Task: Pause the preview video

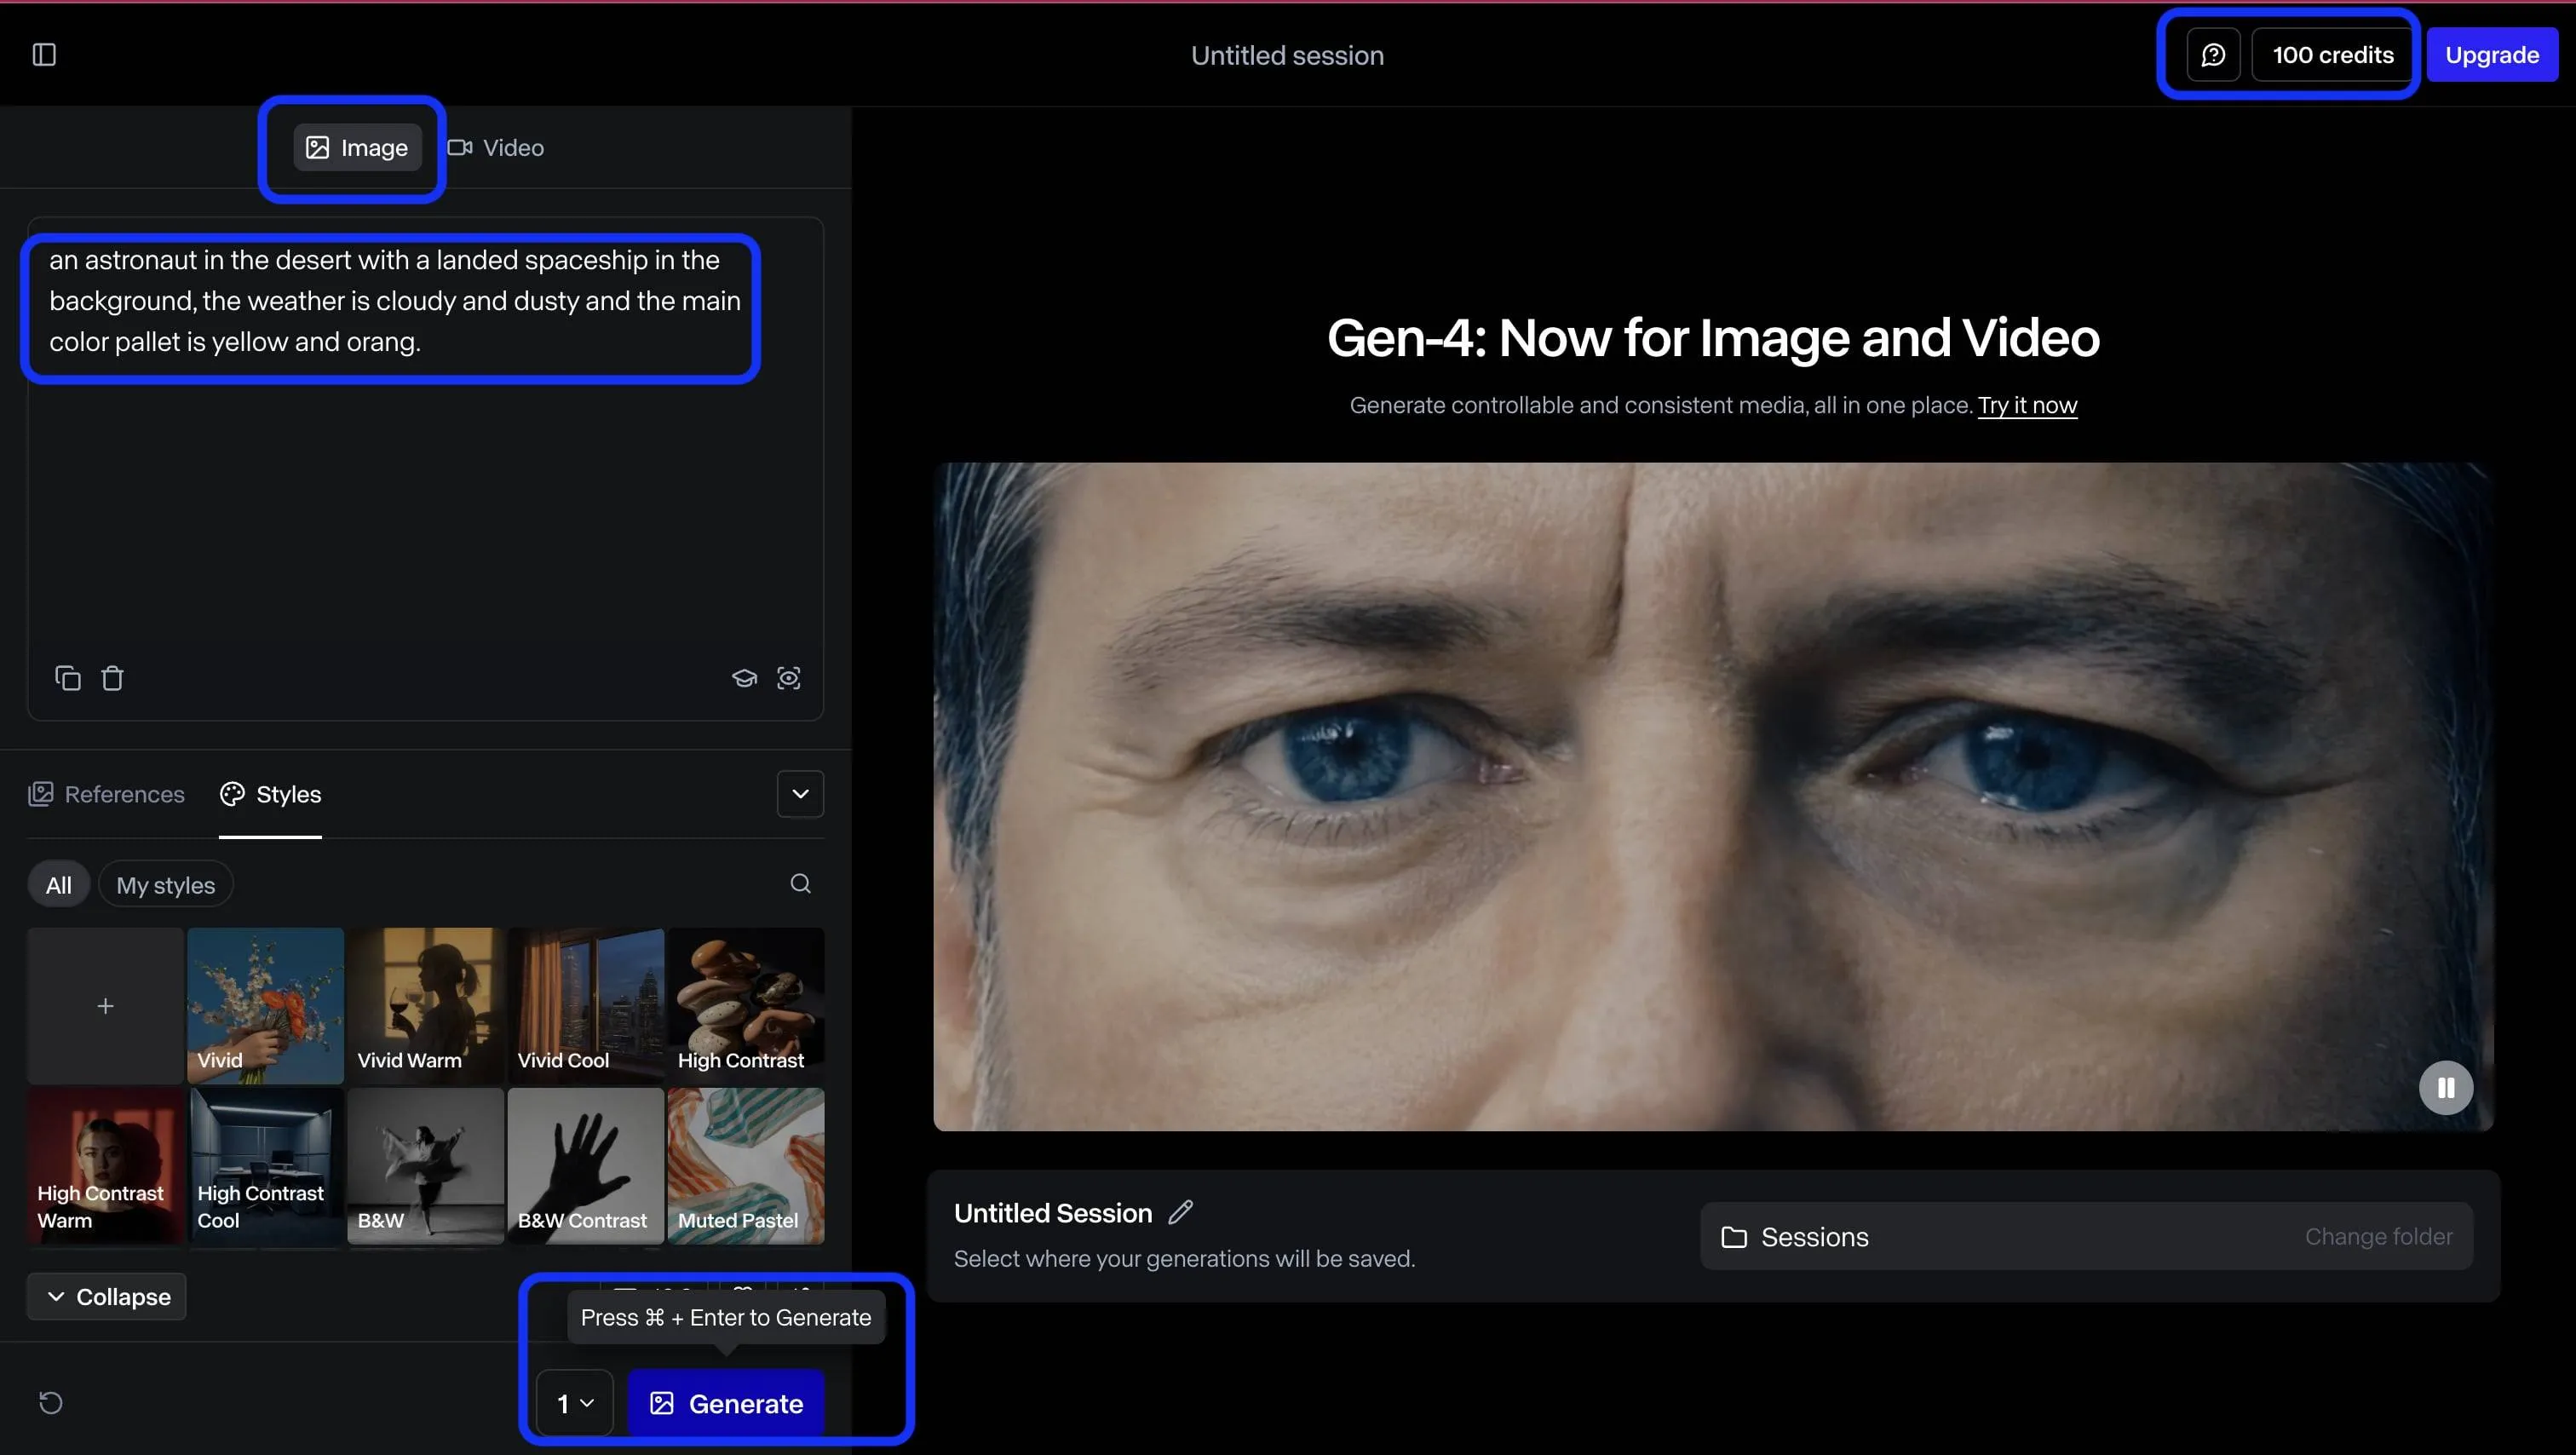Action: 2445,1088
